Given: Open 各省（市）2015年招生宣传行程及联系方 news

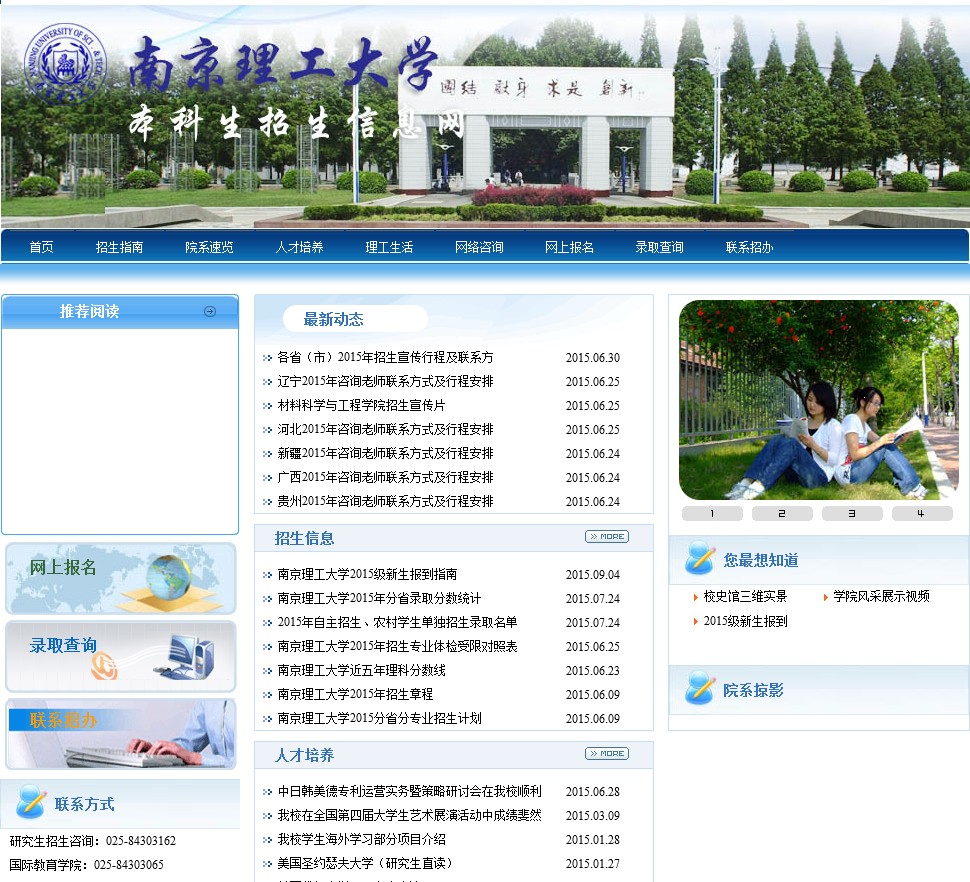Looking at the screenshot, I should coord(385,358).
